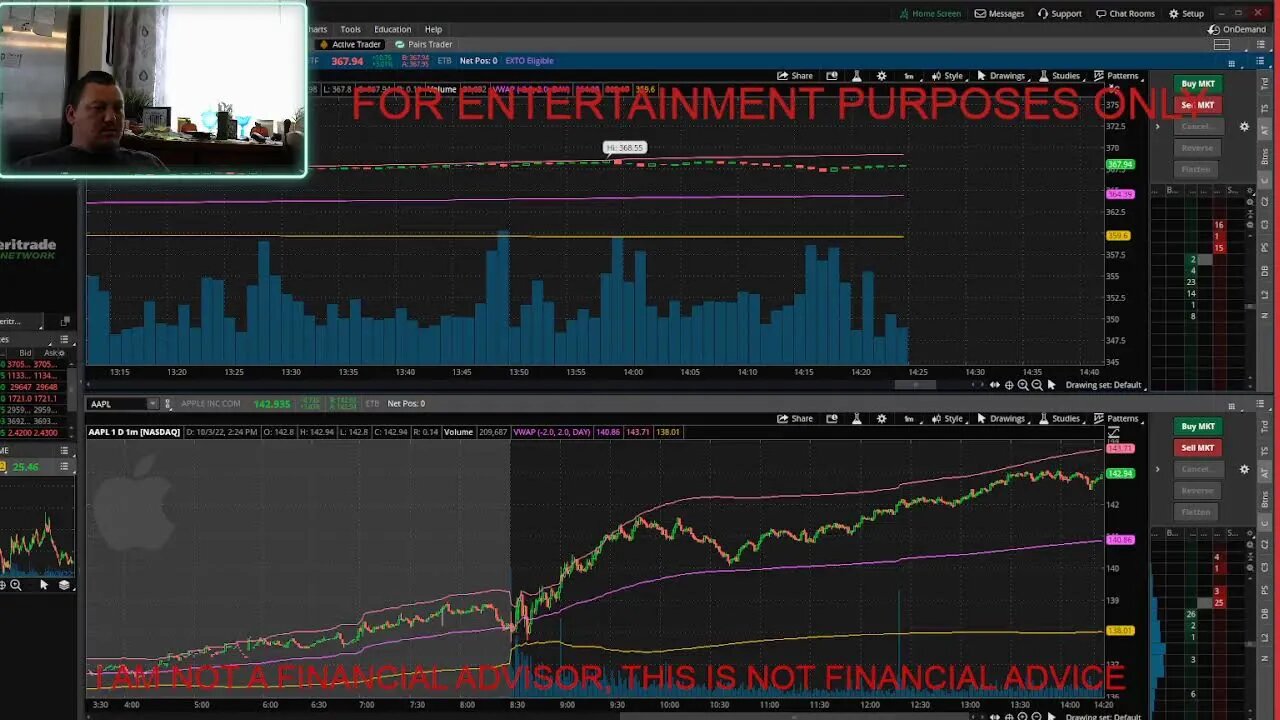Open the Home Screen button
The width and height of the screenshot is (1280, 720).
(930, 14)
